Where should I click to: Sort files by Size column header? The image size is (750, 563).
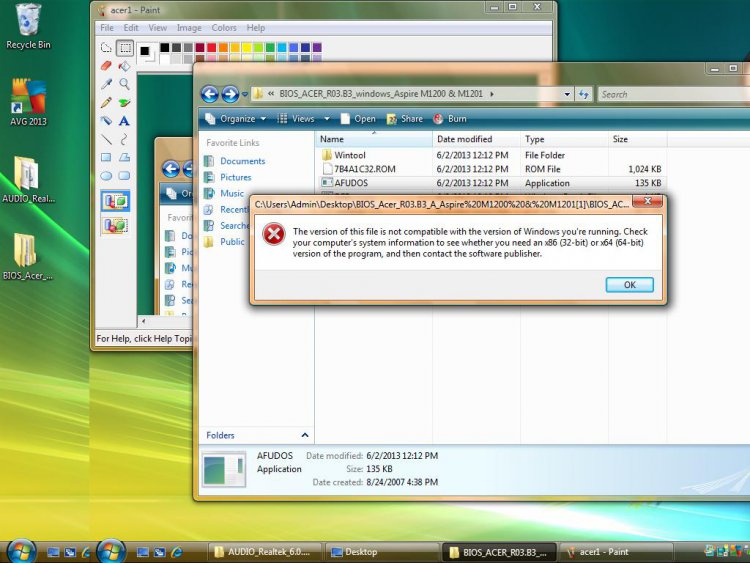(x=638, y=139)
